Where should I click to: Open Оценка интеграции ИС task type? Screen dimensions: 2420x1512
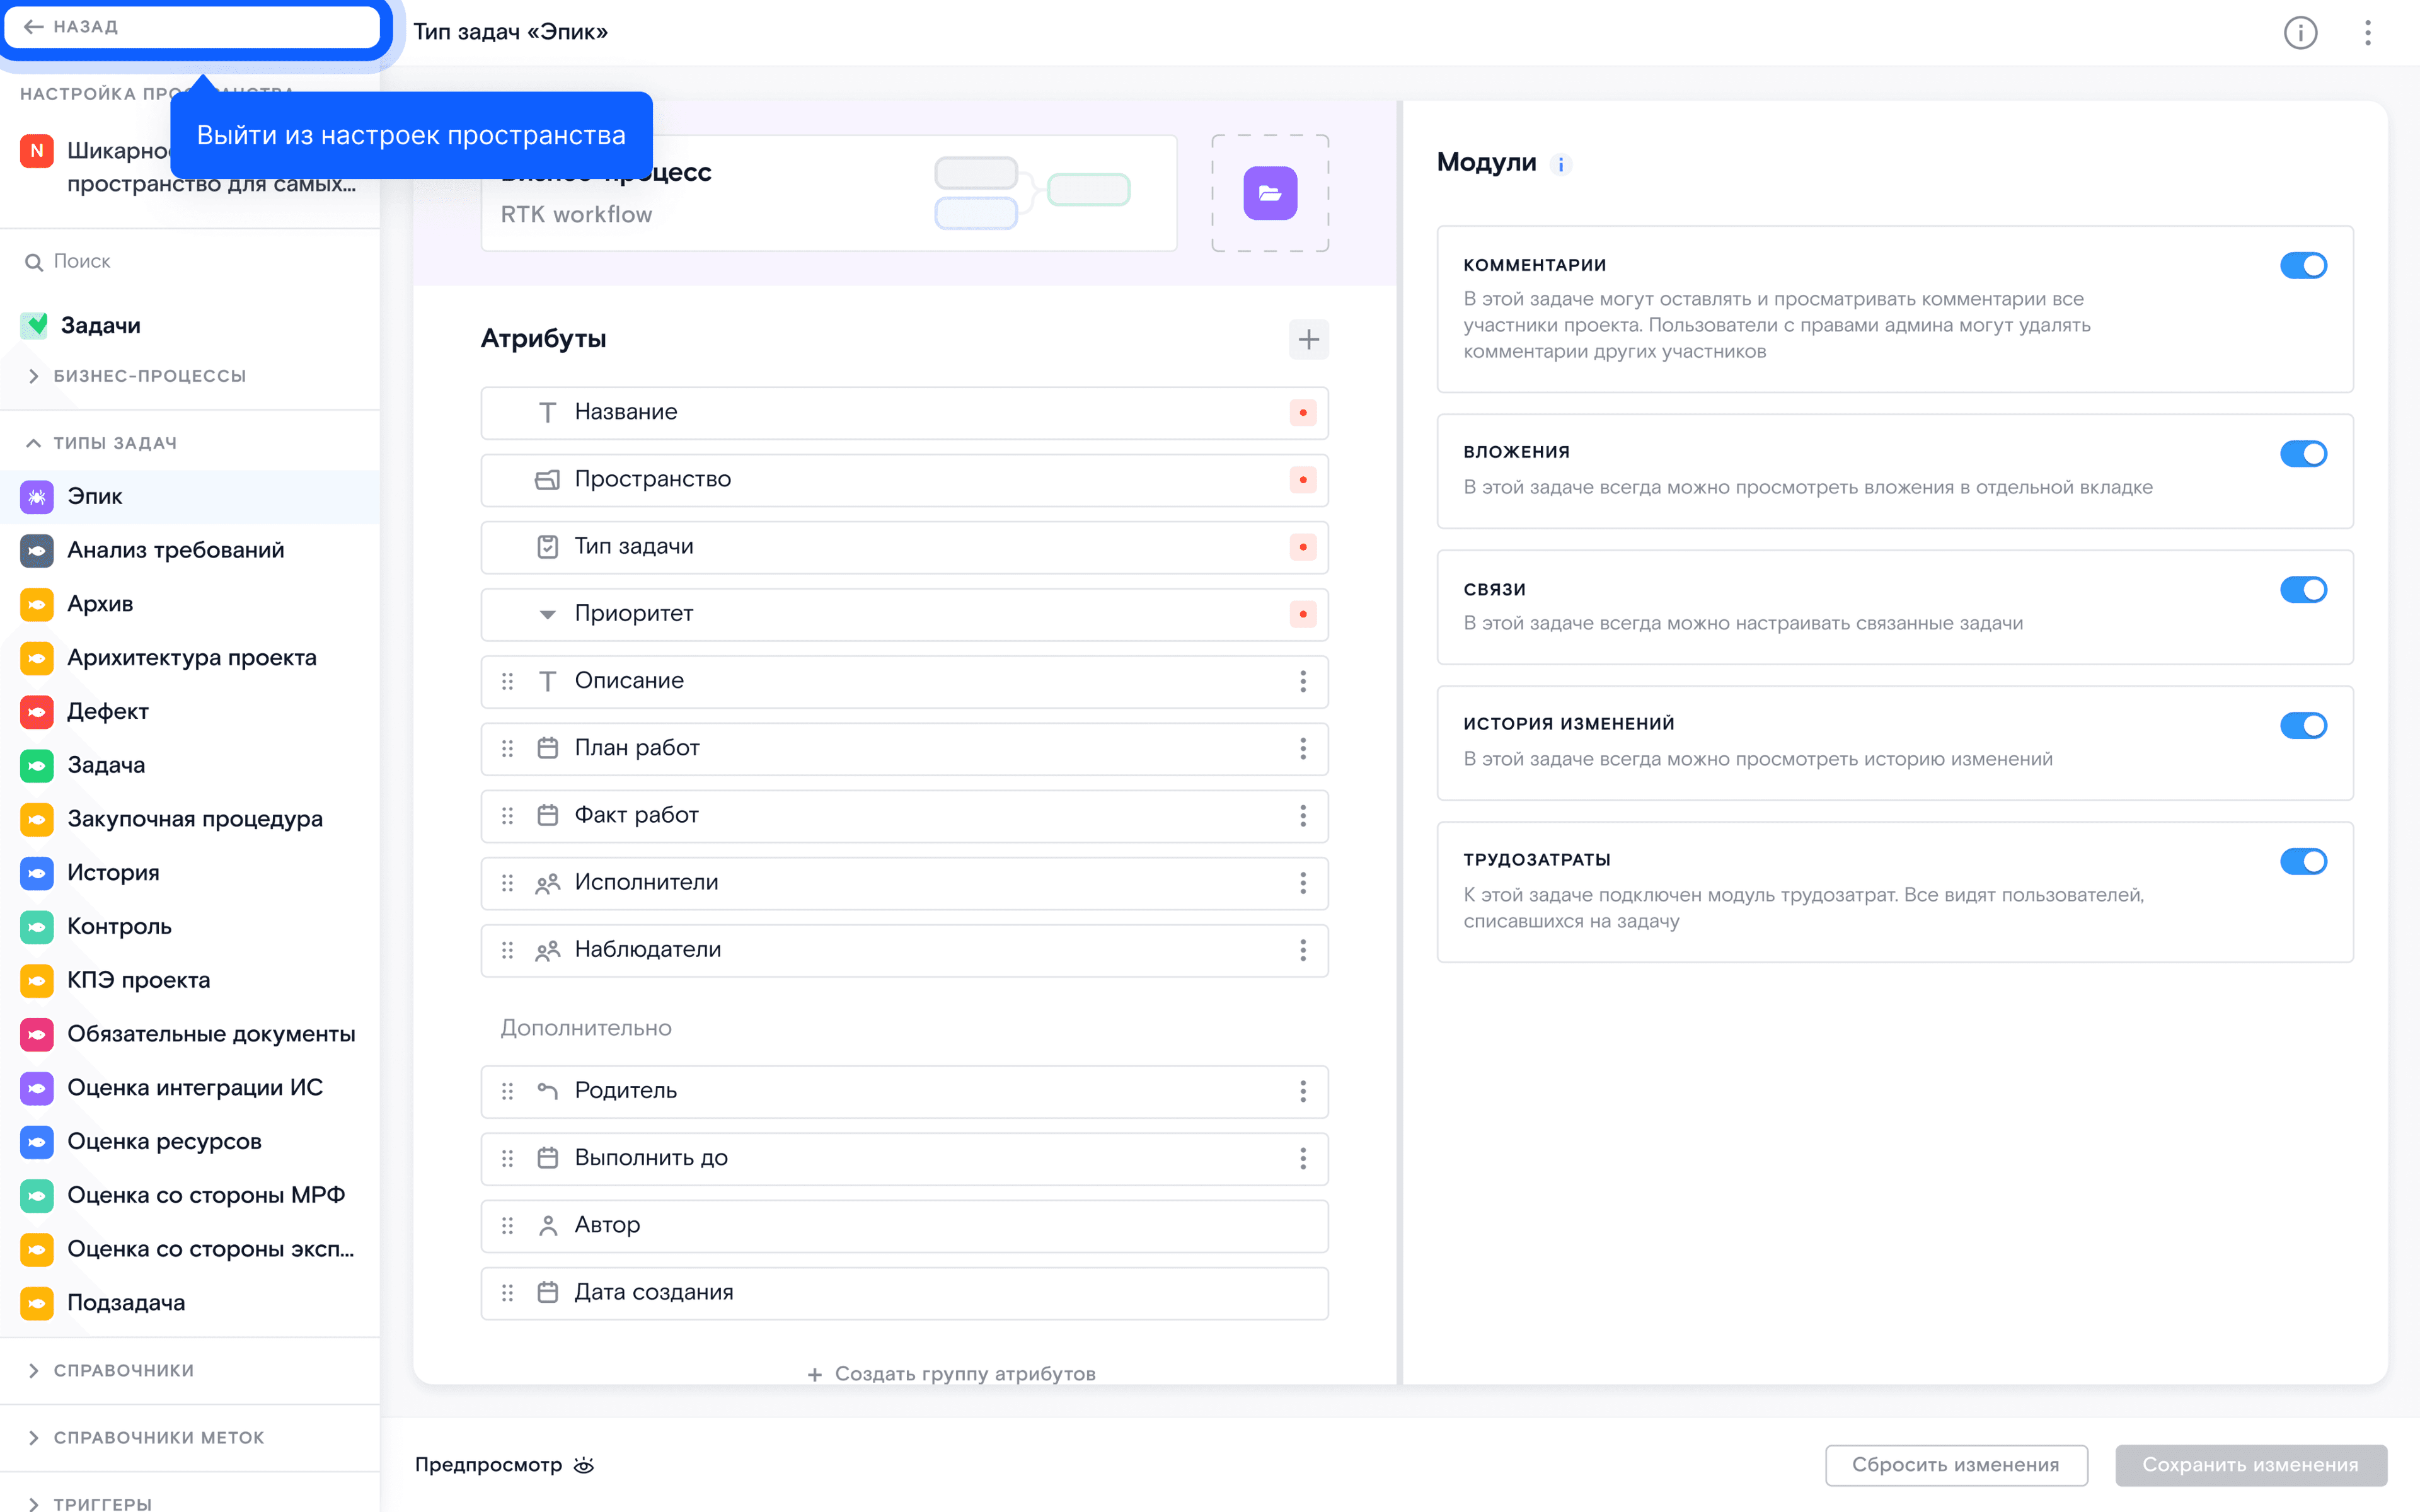tap(190, 1088)
